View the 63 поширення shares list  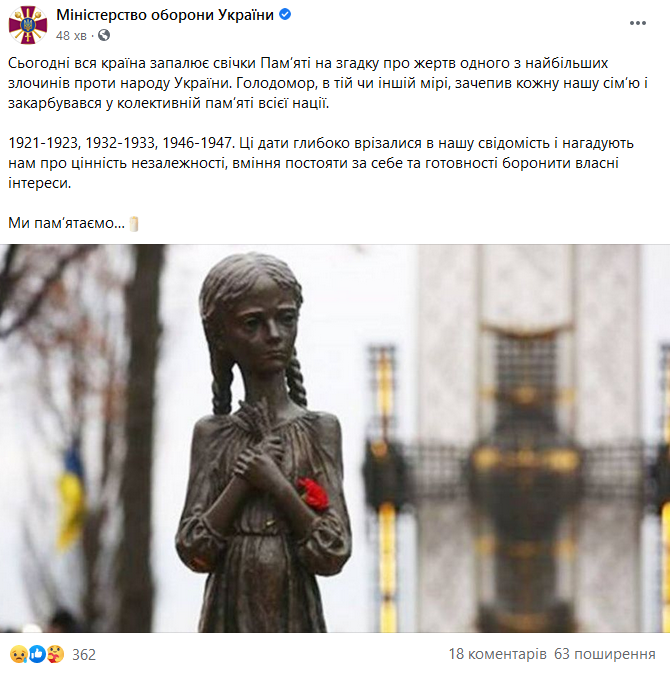pyautogui.click(x=605, y=654)
